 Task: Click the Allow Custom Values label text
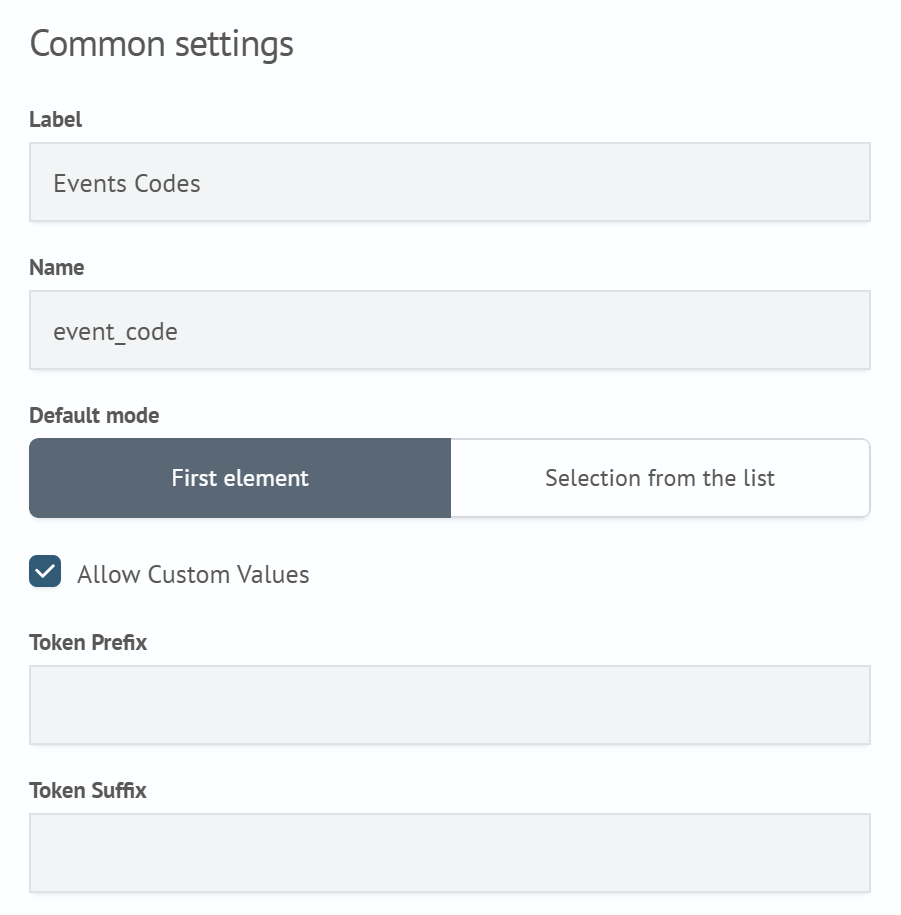[193, 575]
